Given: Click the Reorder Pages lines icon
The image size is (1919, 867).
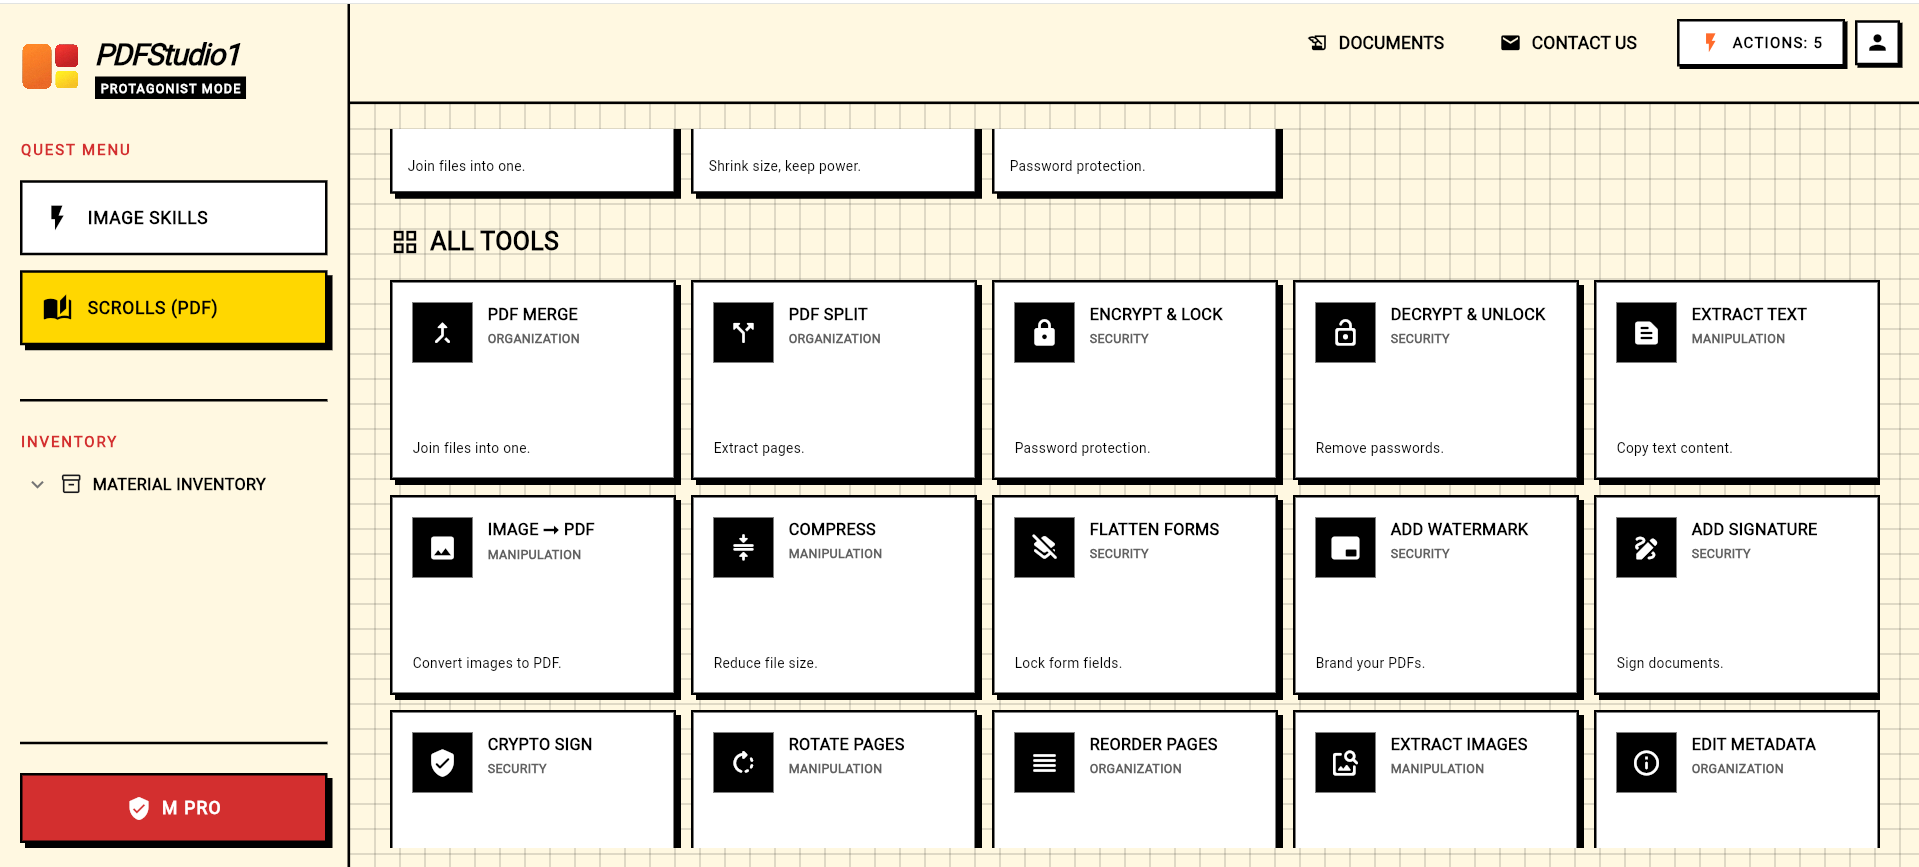Looking at the screenshot, I should pos(1044,762).
